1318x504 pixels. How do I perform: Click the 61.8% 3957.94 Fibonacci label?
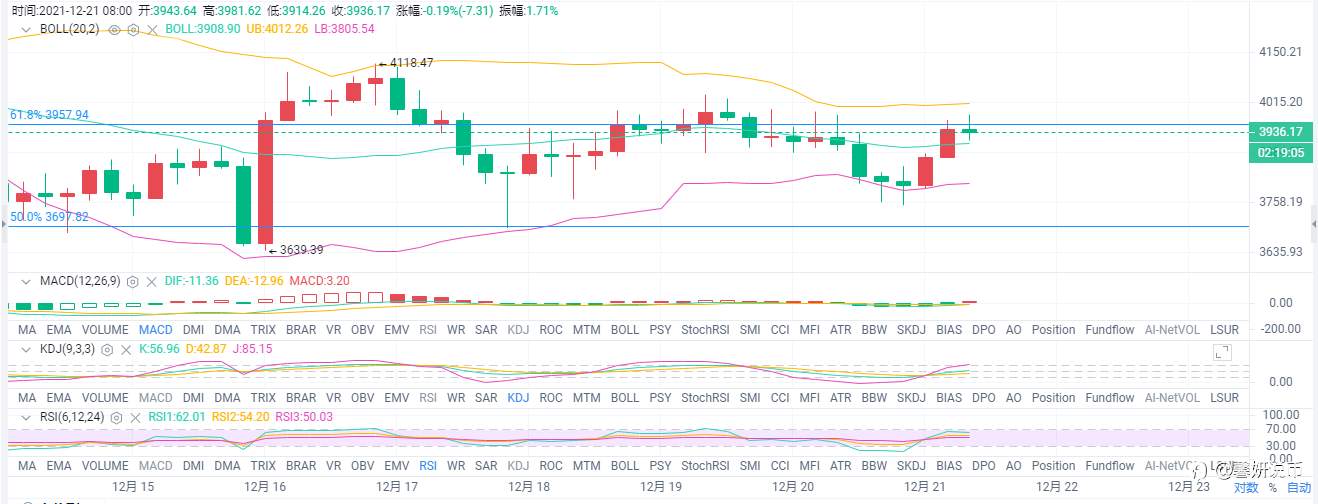point(49,115)
